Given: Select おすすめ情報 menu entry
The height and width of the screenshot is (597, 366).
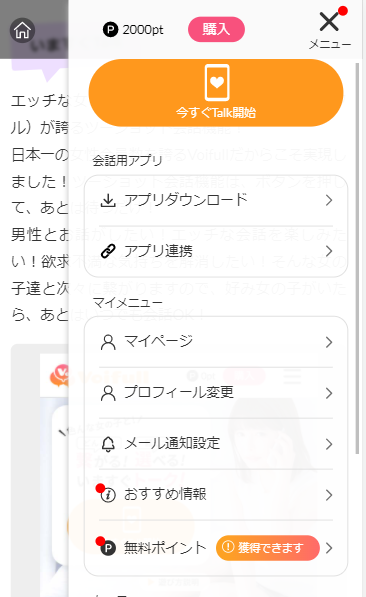Looking at the screenshot, I should (216, 495).
